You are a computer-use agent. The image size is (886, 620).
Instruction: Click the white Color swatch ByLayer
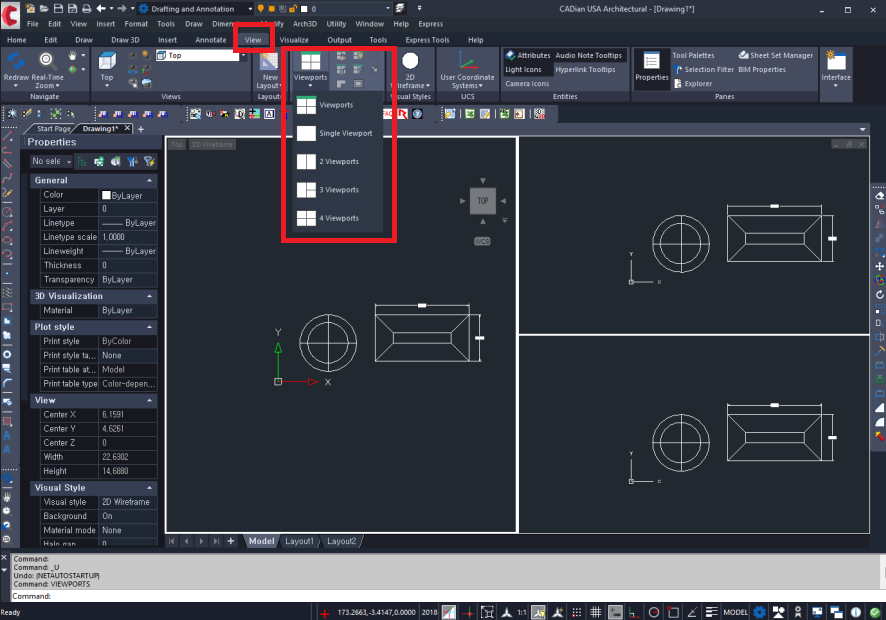106,195
